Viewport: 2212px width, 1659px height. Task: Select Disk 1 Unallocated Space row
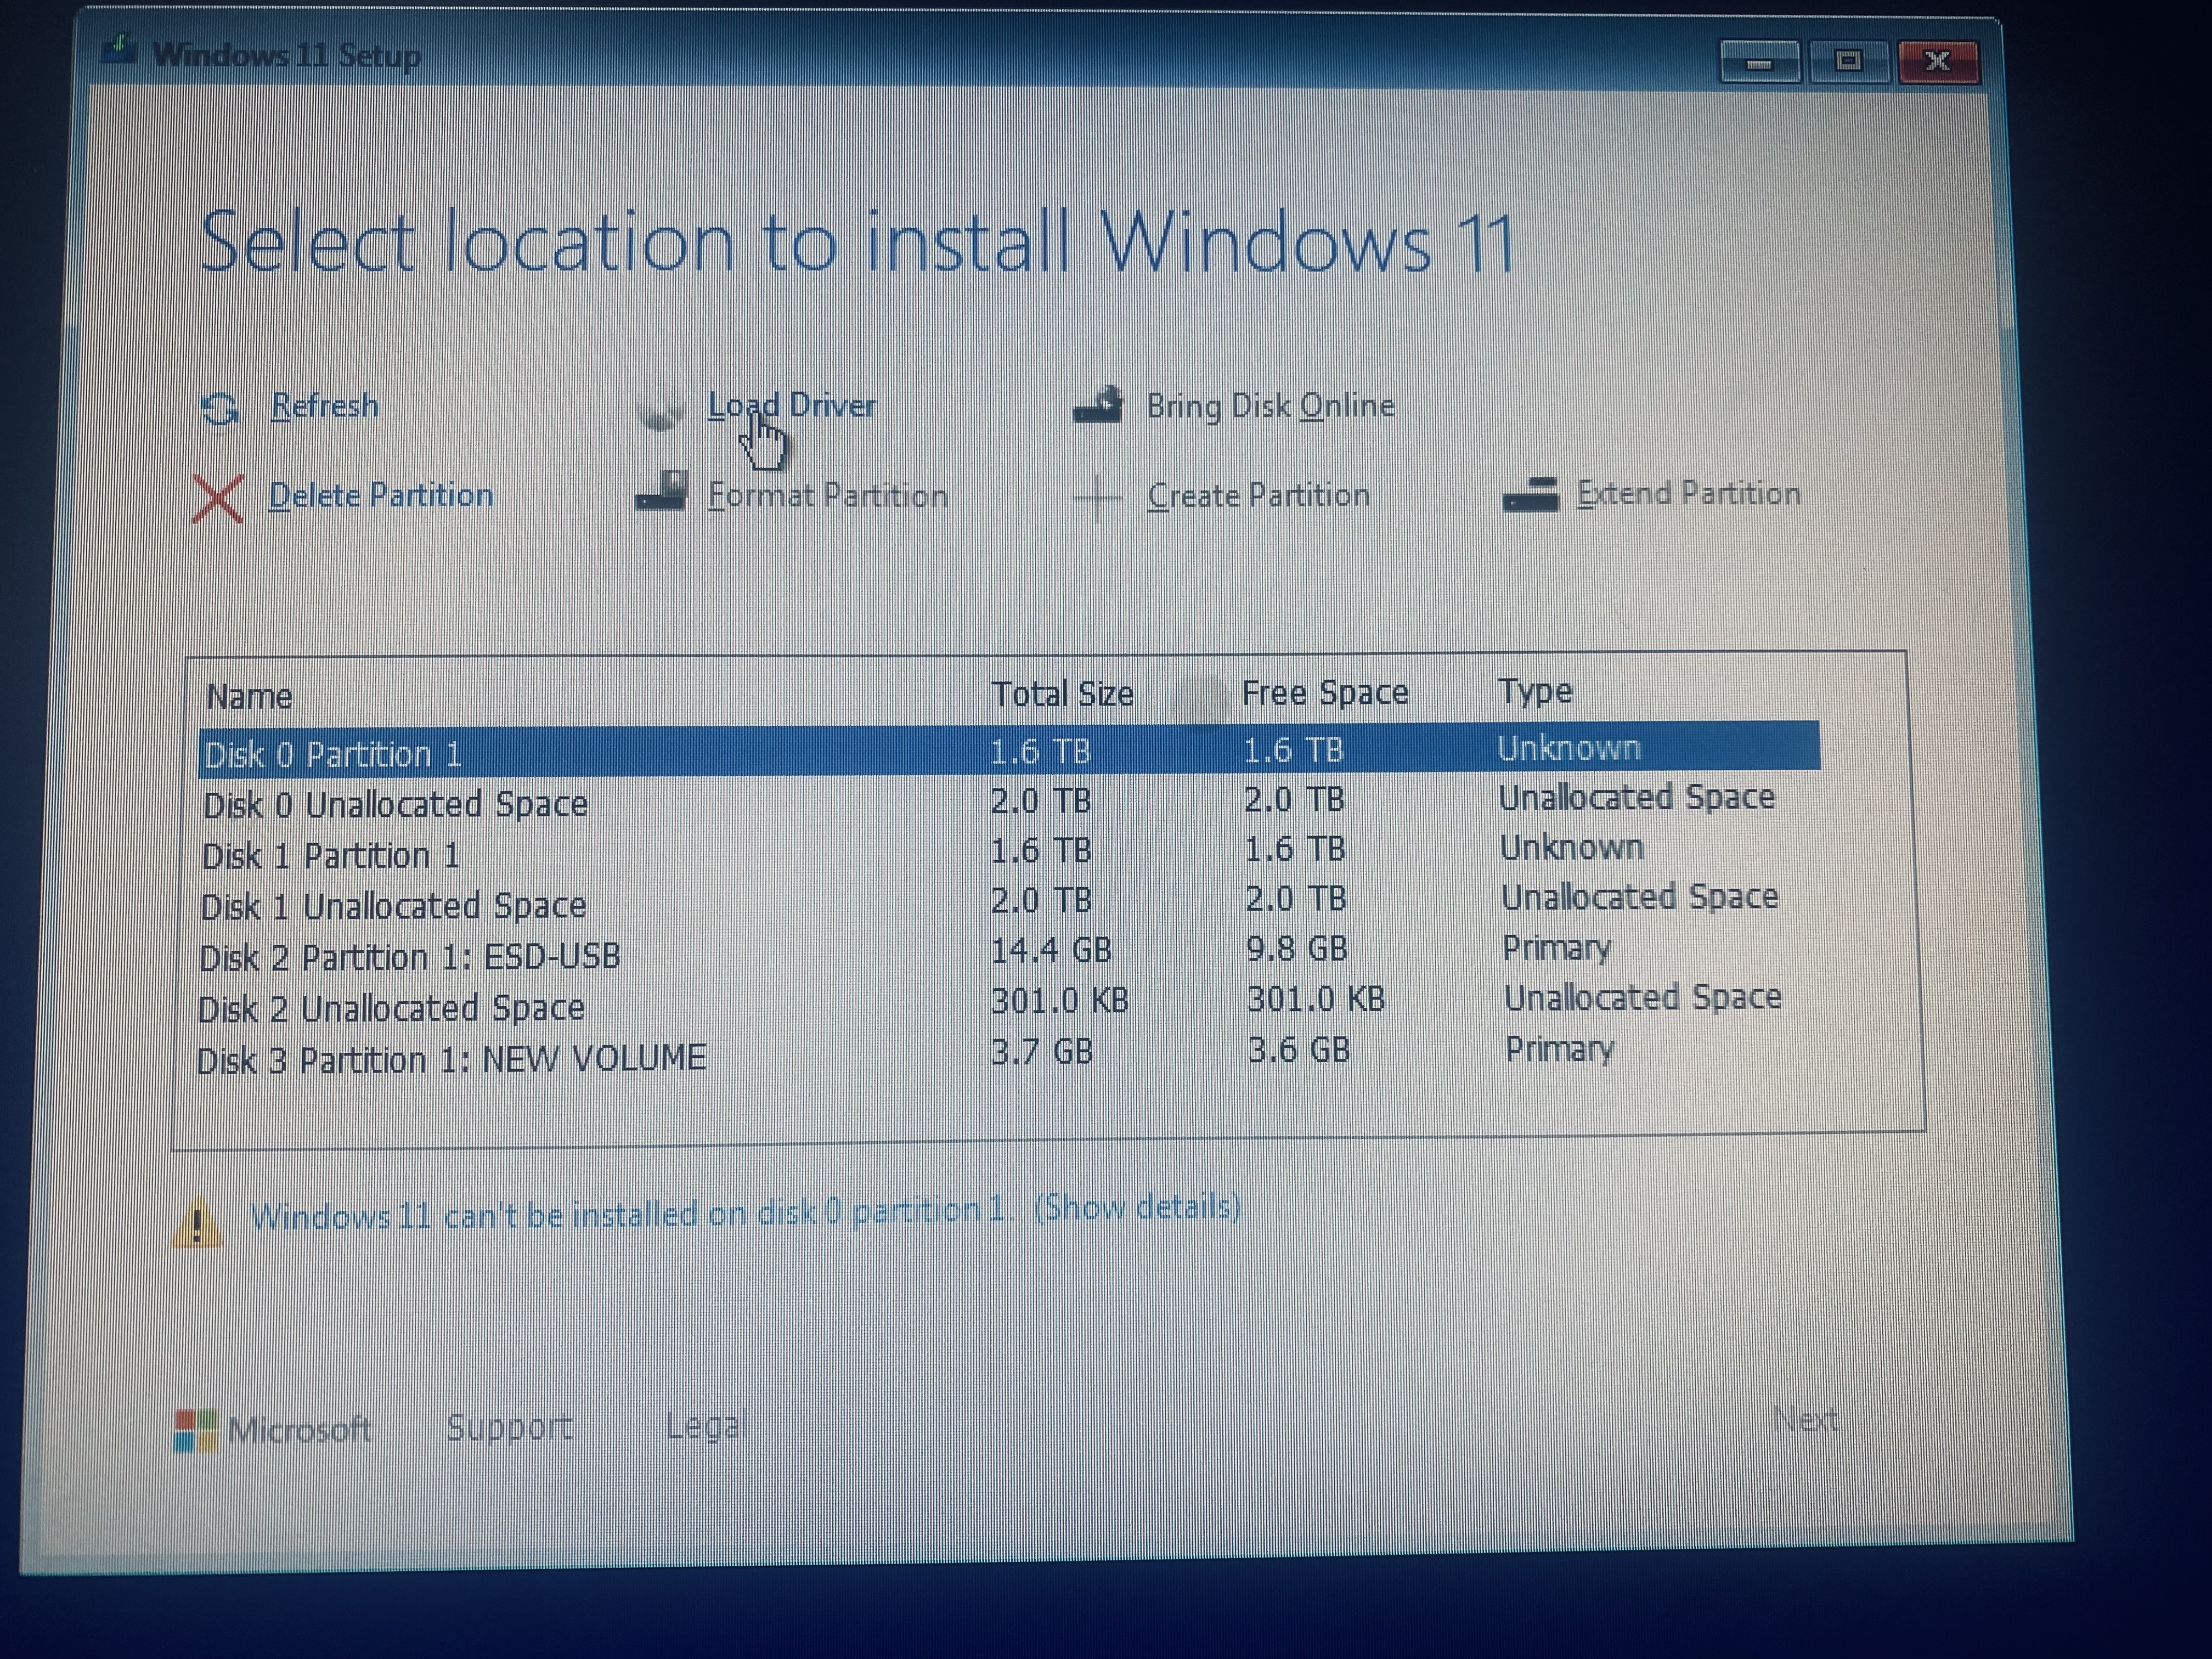click(x=1009, y=902)
